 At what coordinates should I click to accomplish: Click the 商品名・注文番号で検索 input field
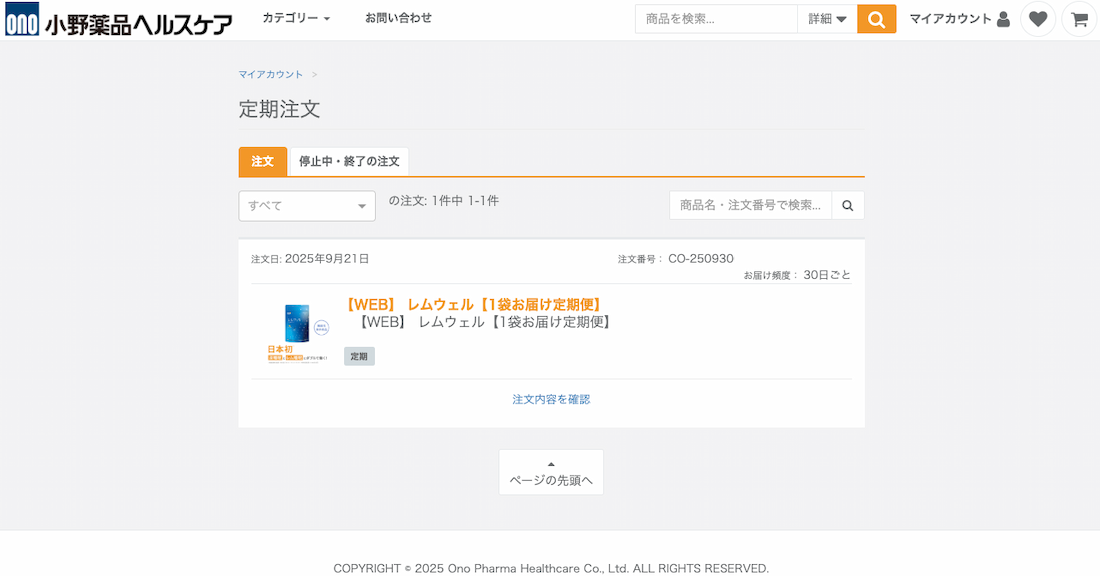click(x=750, y=205)
